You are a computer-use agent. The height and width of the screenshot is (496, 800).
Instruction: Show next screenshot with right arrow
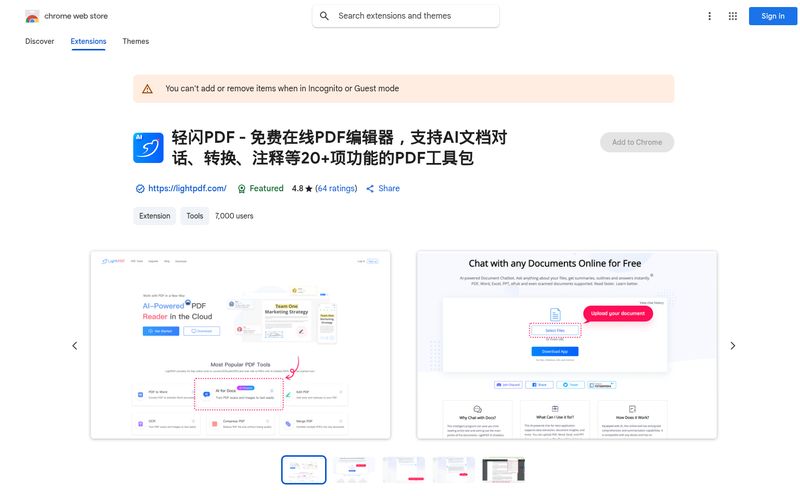[733, 346]
